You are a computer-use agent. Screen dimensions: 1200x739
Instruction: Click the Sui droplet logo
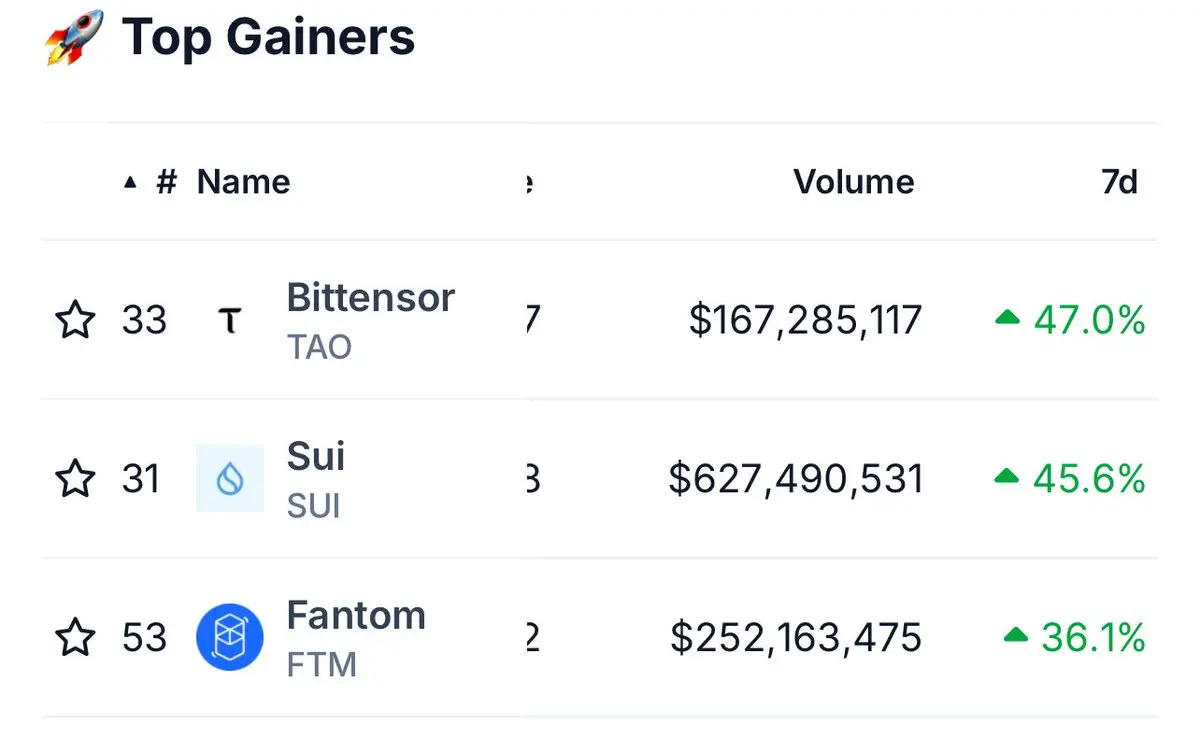(230, 479)
